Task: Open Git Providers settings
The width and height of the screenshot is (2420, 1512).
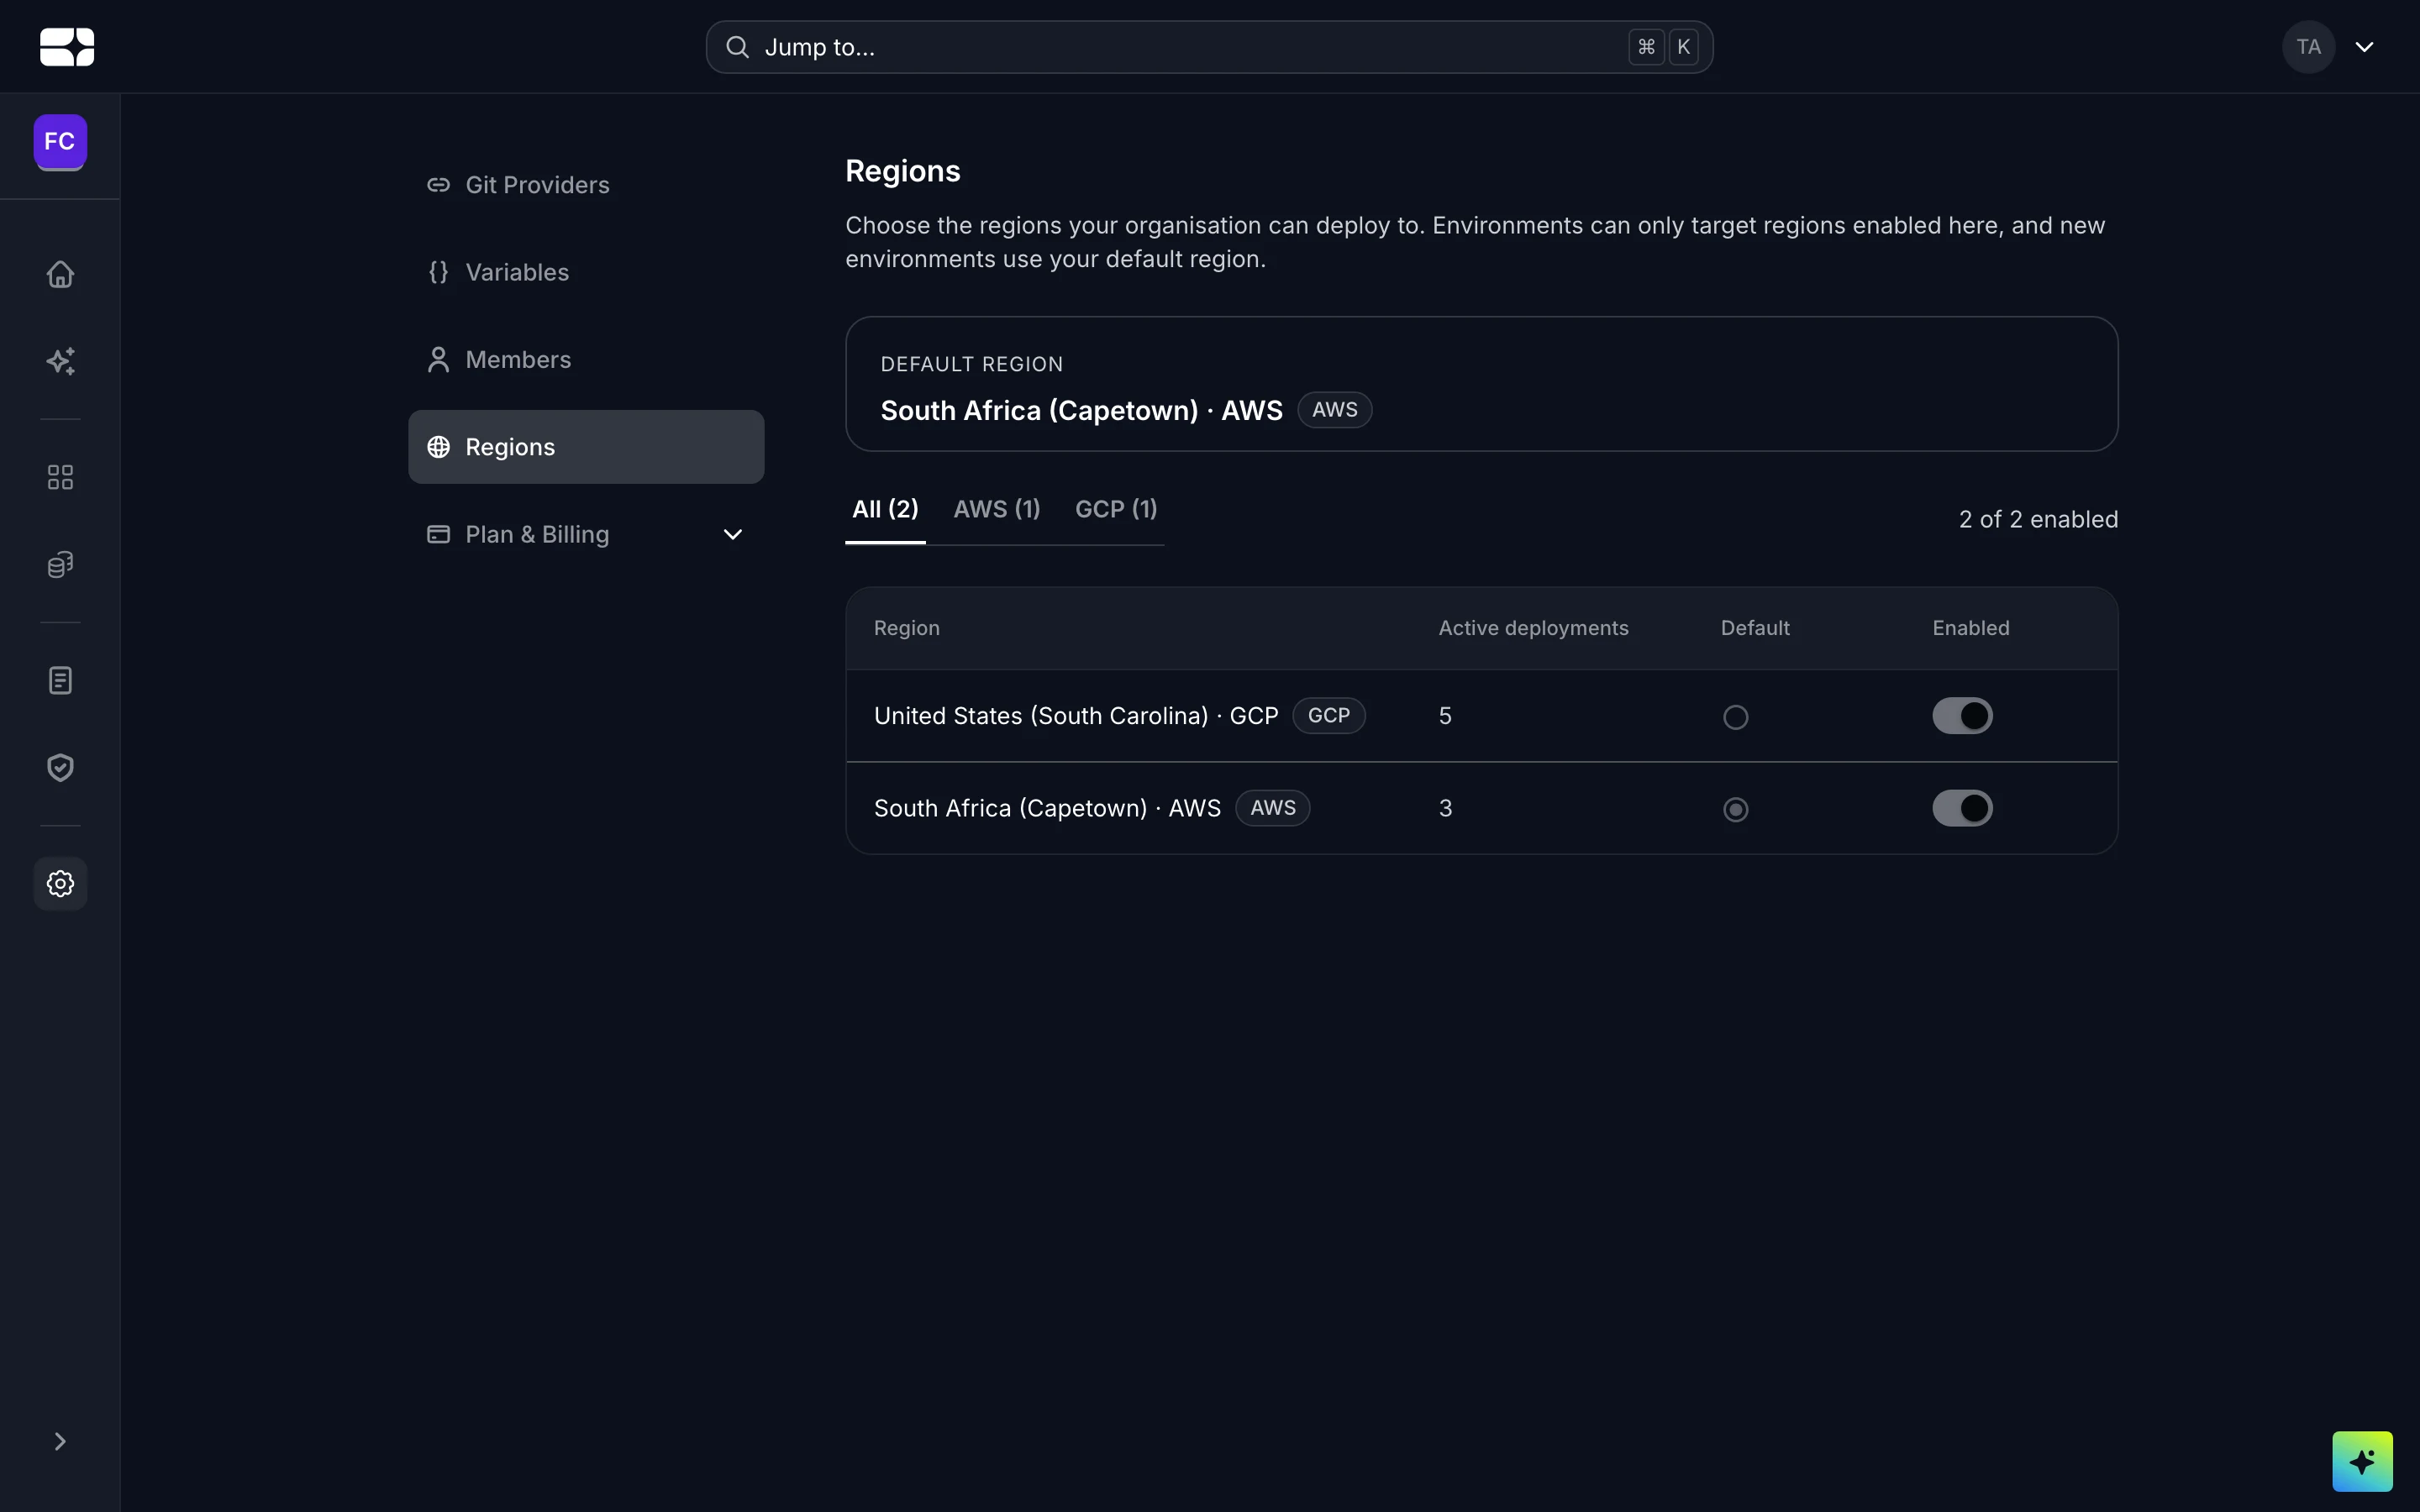Action: point(586,185)
